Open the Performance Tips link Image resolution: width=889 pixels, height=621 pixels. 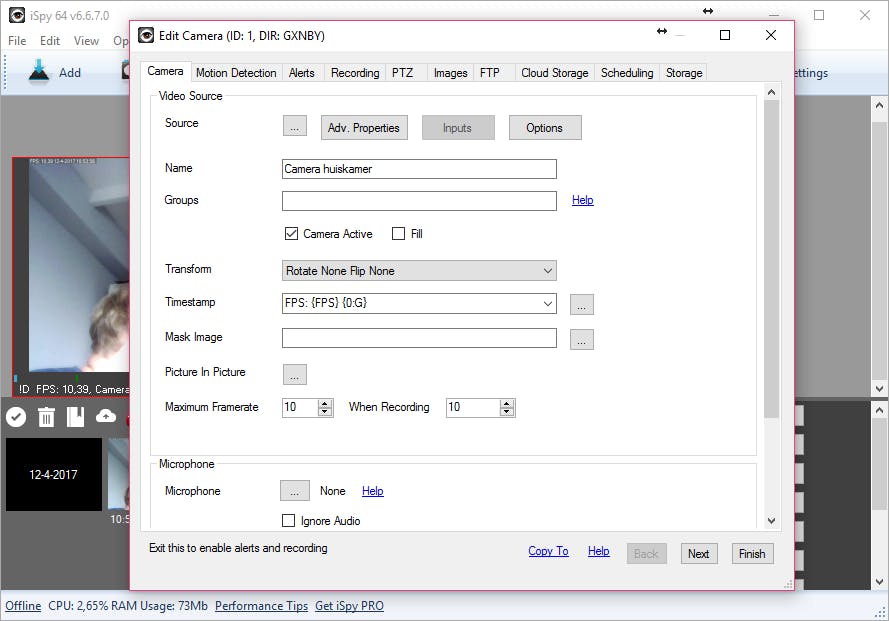pyautogui.click(x=261, y=606)
